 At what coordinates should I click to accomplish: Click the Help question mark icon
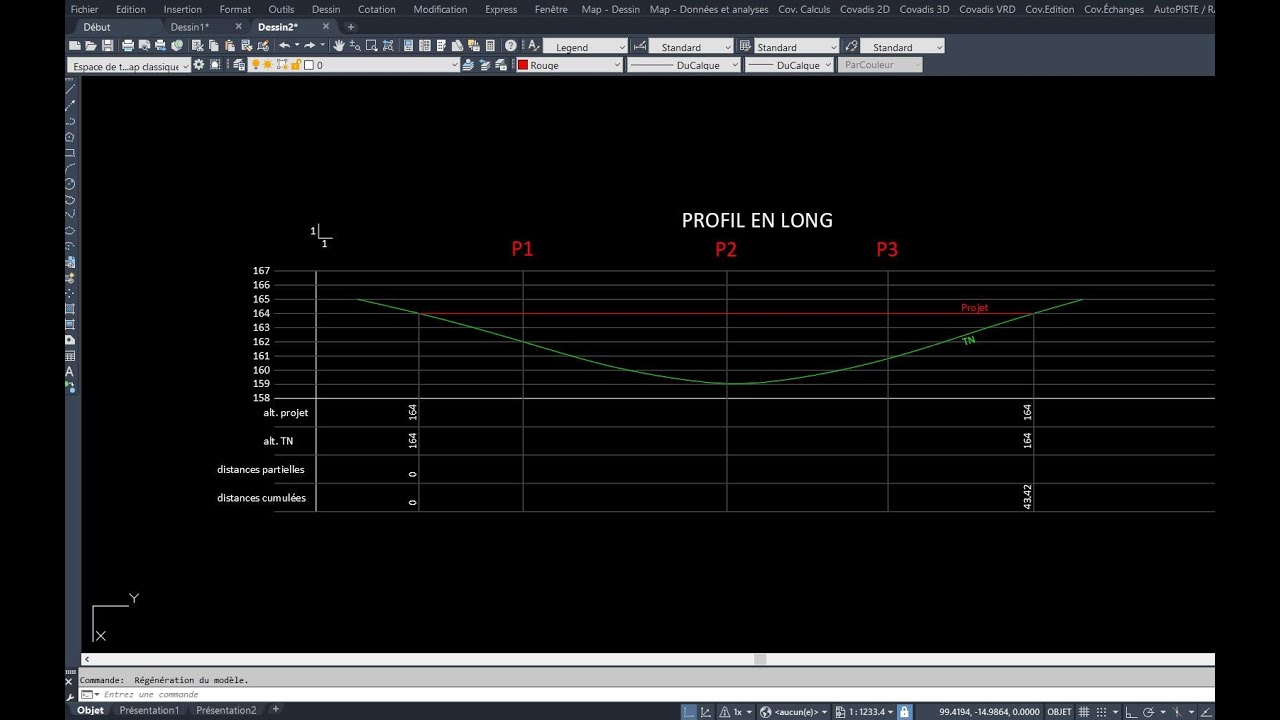point(510,45)
